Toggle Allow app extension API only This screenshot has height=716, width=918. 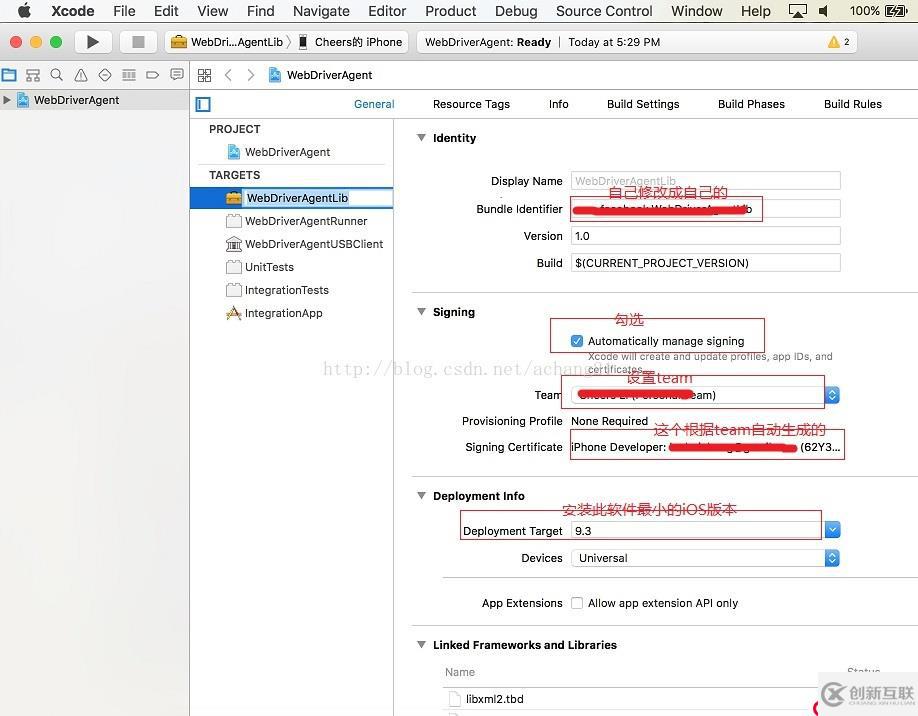tap(577, 603)
